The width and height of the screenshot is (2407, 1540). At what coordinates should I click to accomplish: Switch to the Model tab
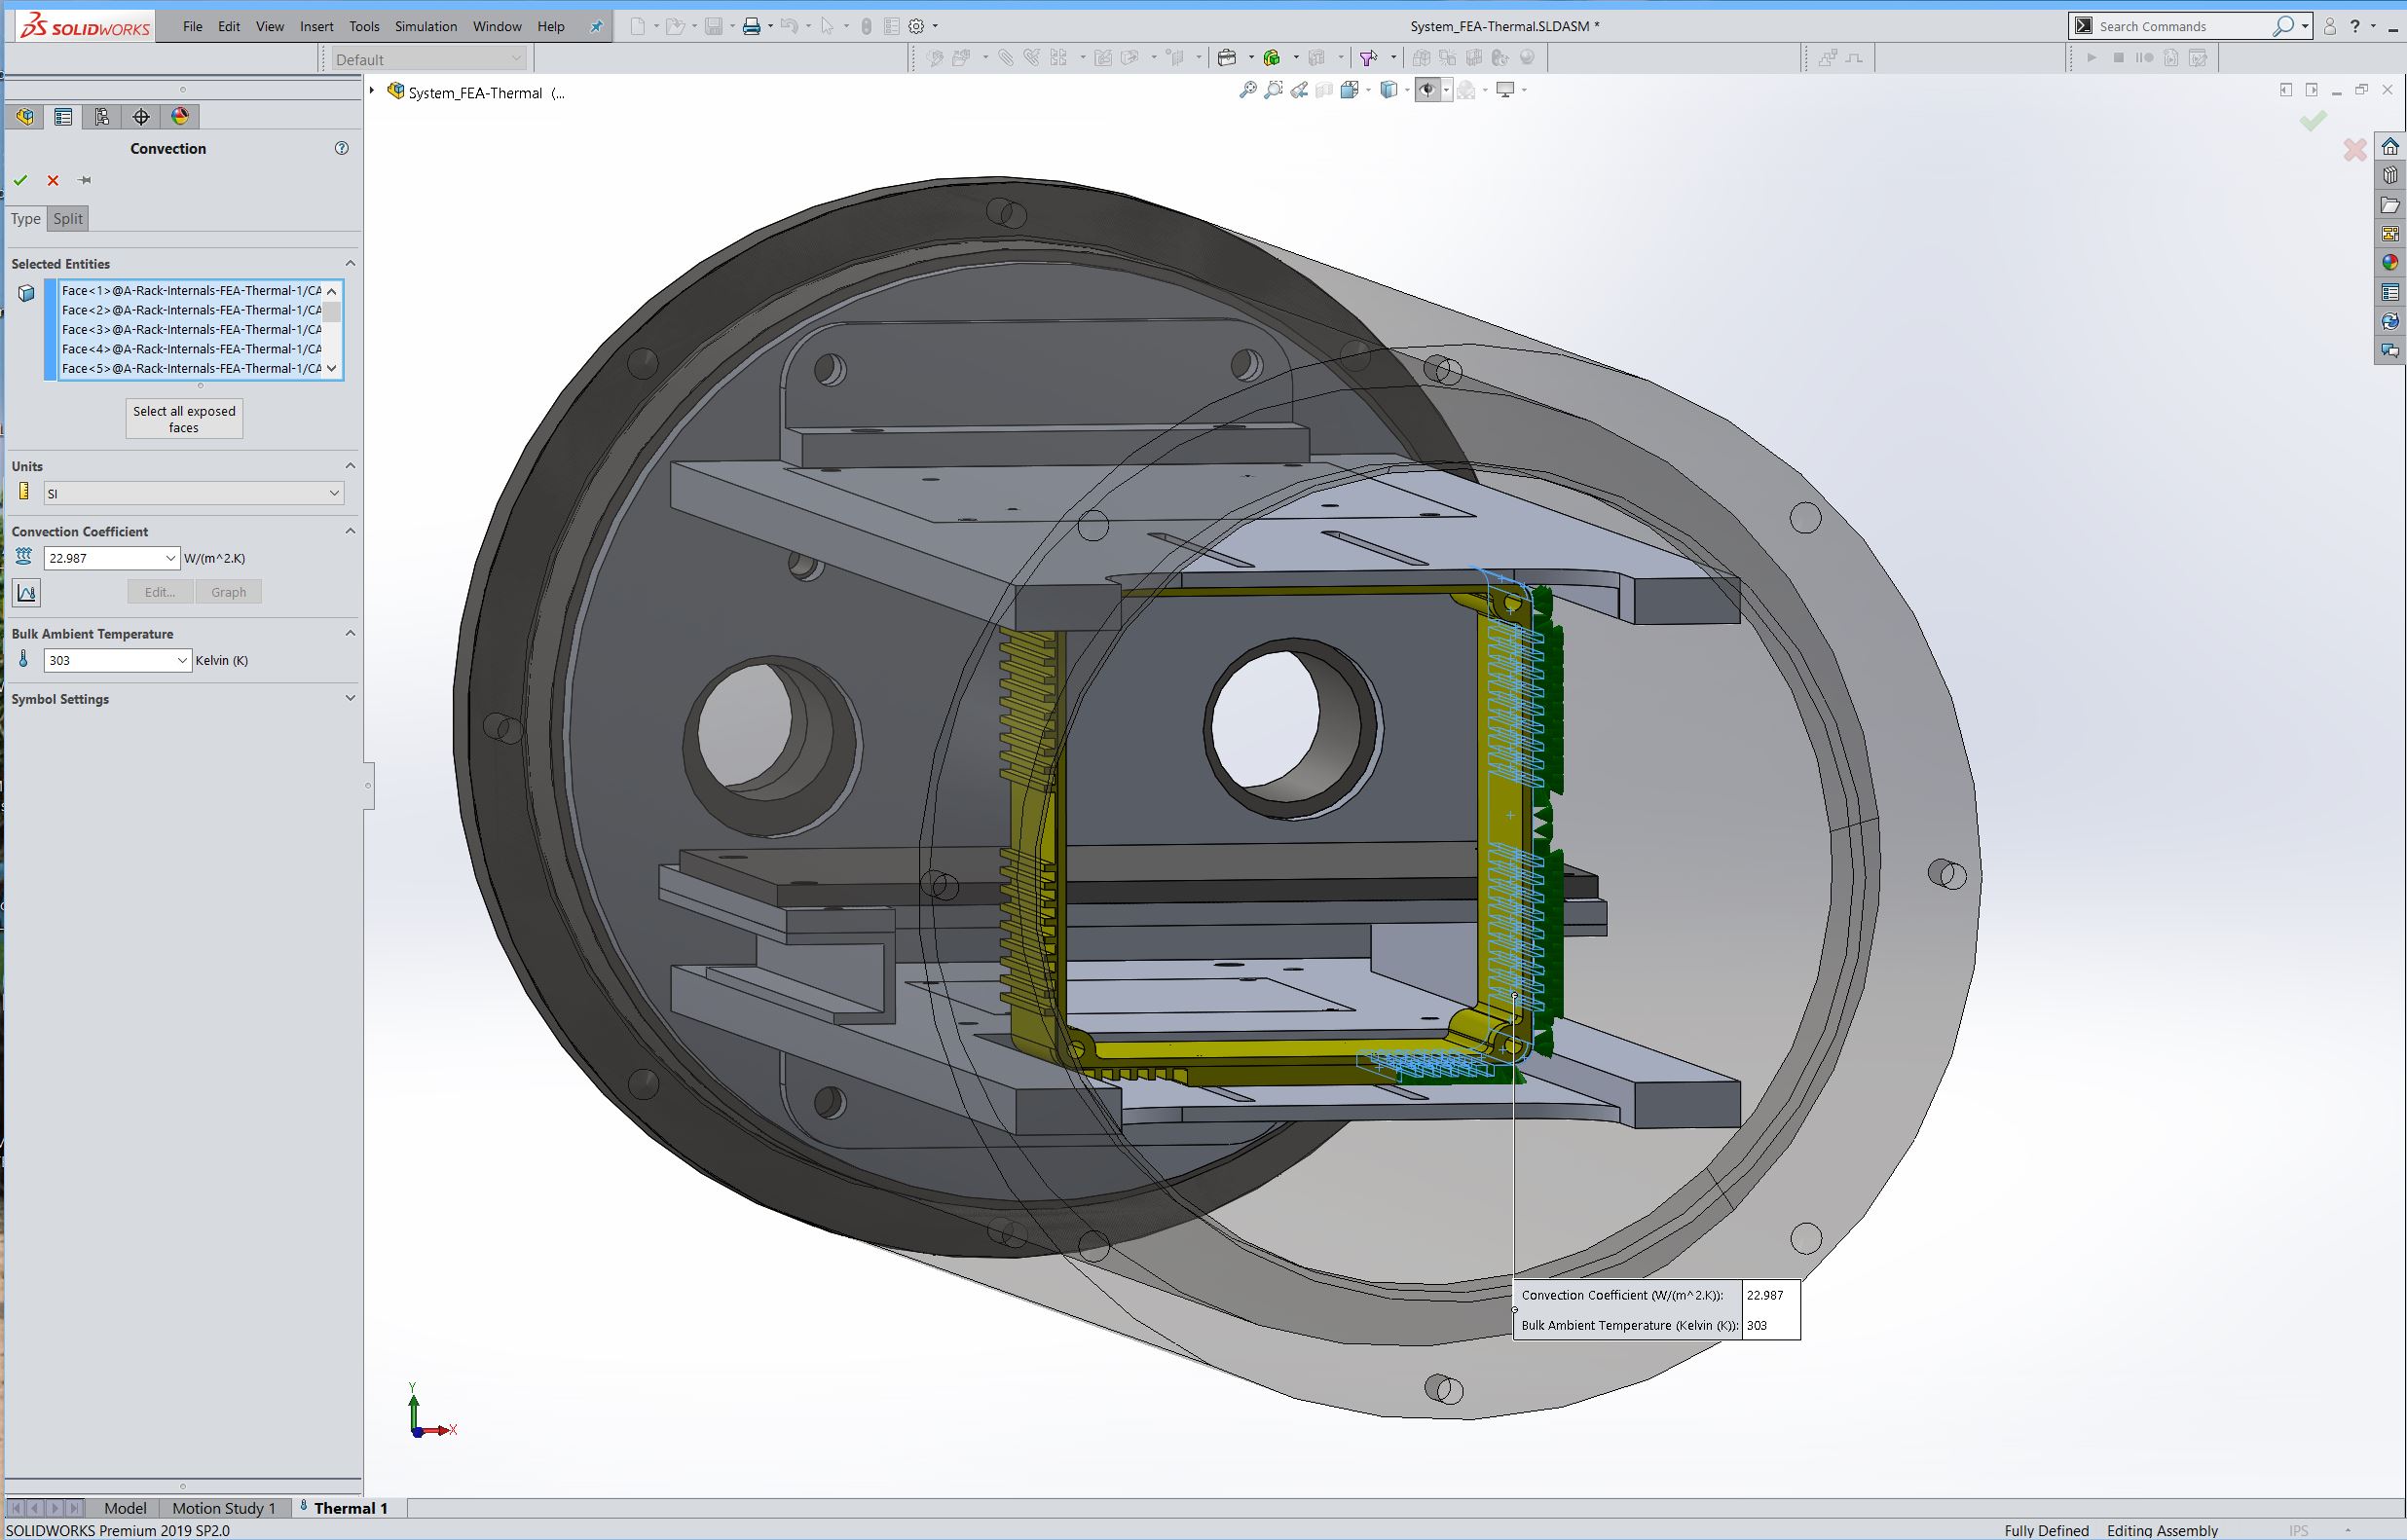click(125, 1508)
